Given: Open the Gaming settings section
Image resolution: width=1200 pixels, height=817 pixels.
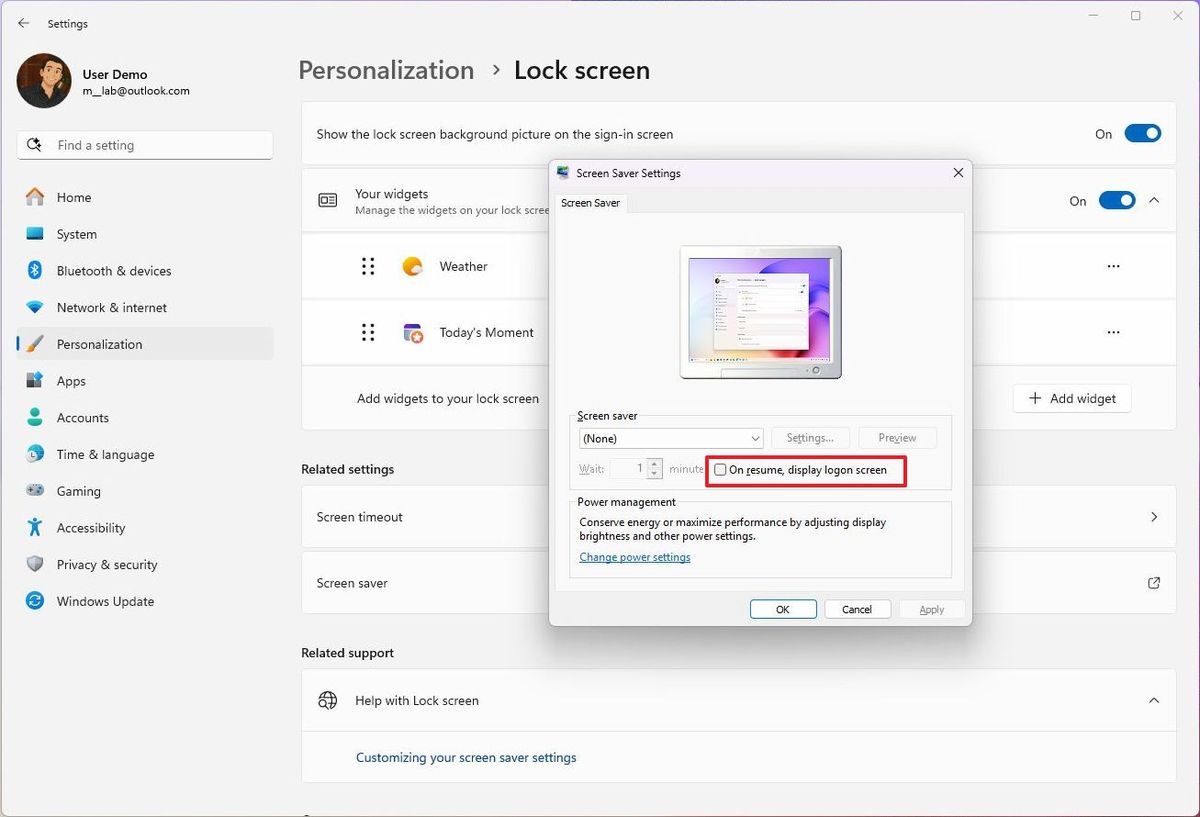Looking at the screenshot, I should pos(76,491).
